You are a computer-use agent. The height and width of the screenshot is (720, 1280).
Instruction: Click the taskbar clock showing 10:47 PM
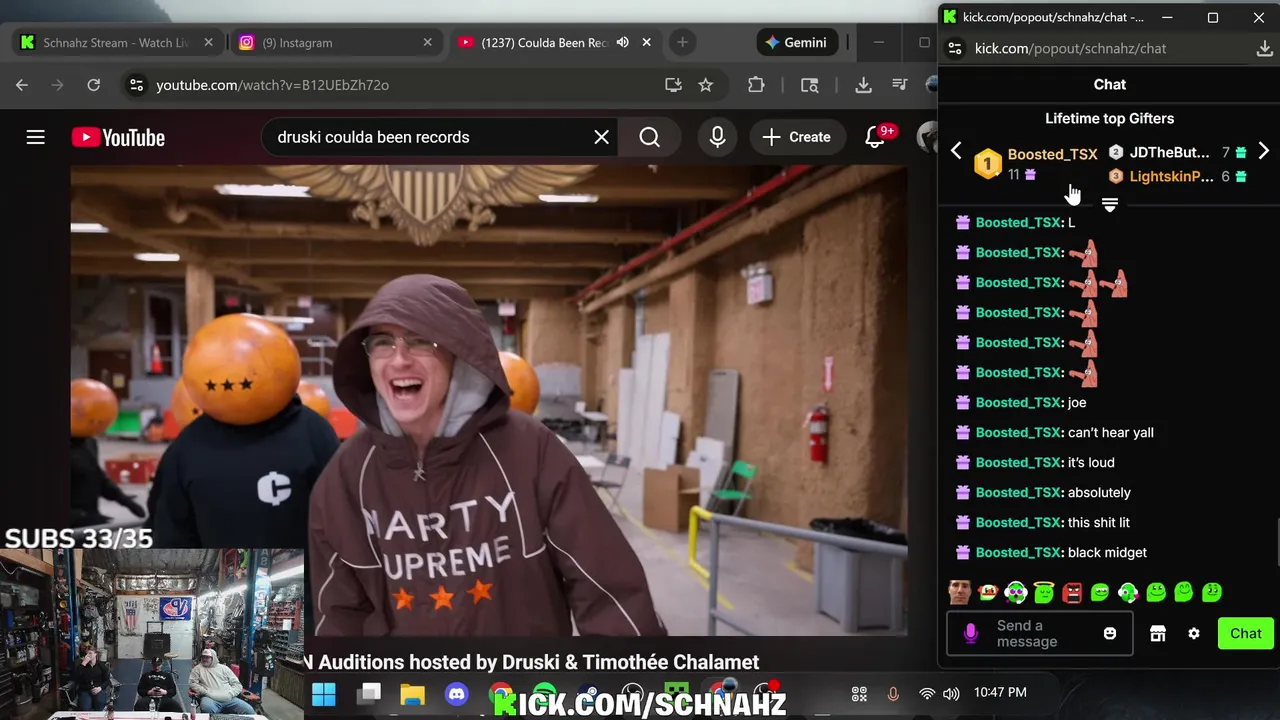(x=1000, y=692)
